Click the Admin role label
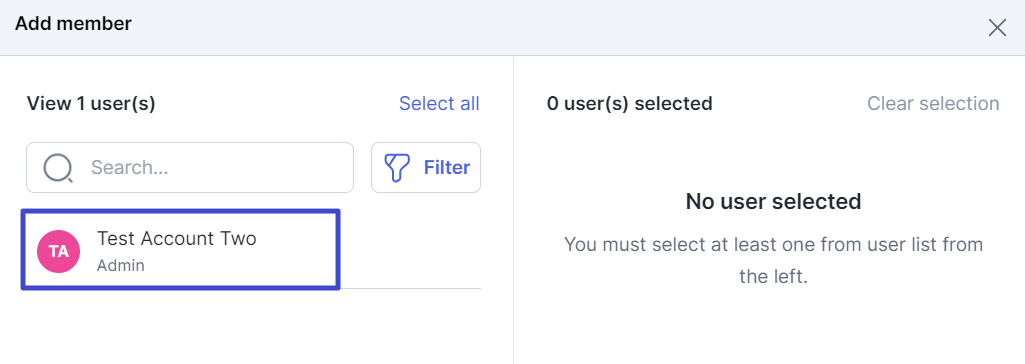 click(x=120, y=266)
